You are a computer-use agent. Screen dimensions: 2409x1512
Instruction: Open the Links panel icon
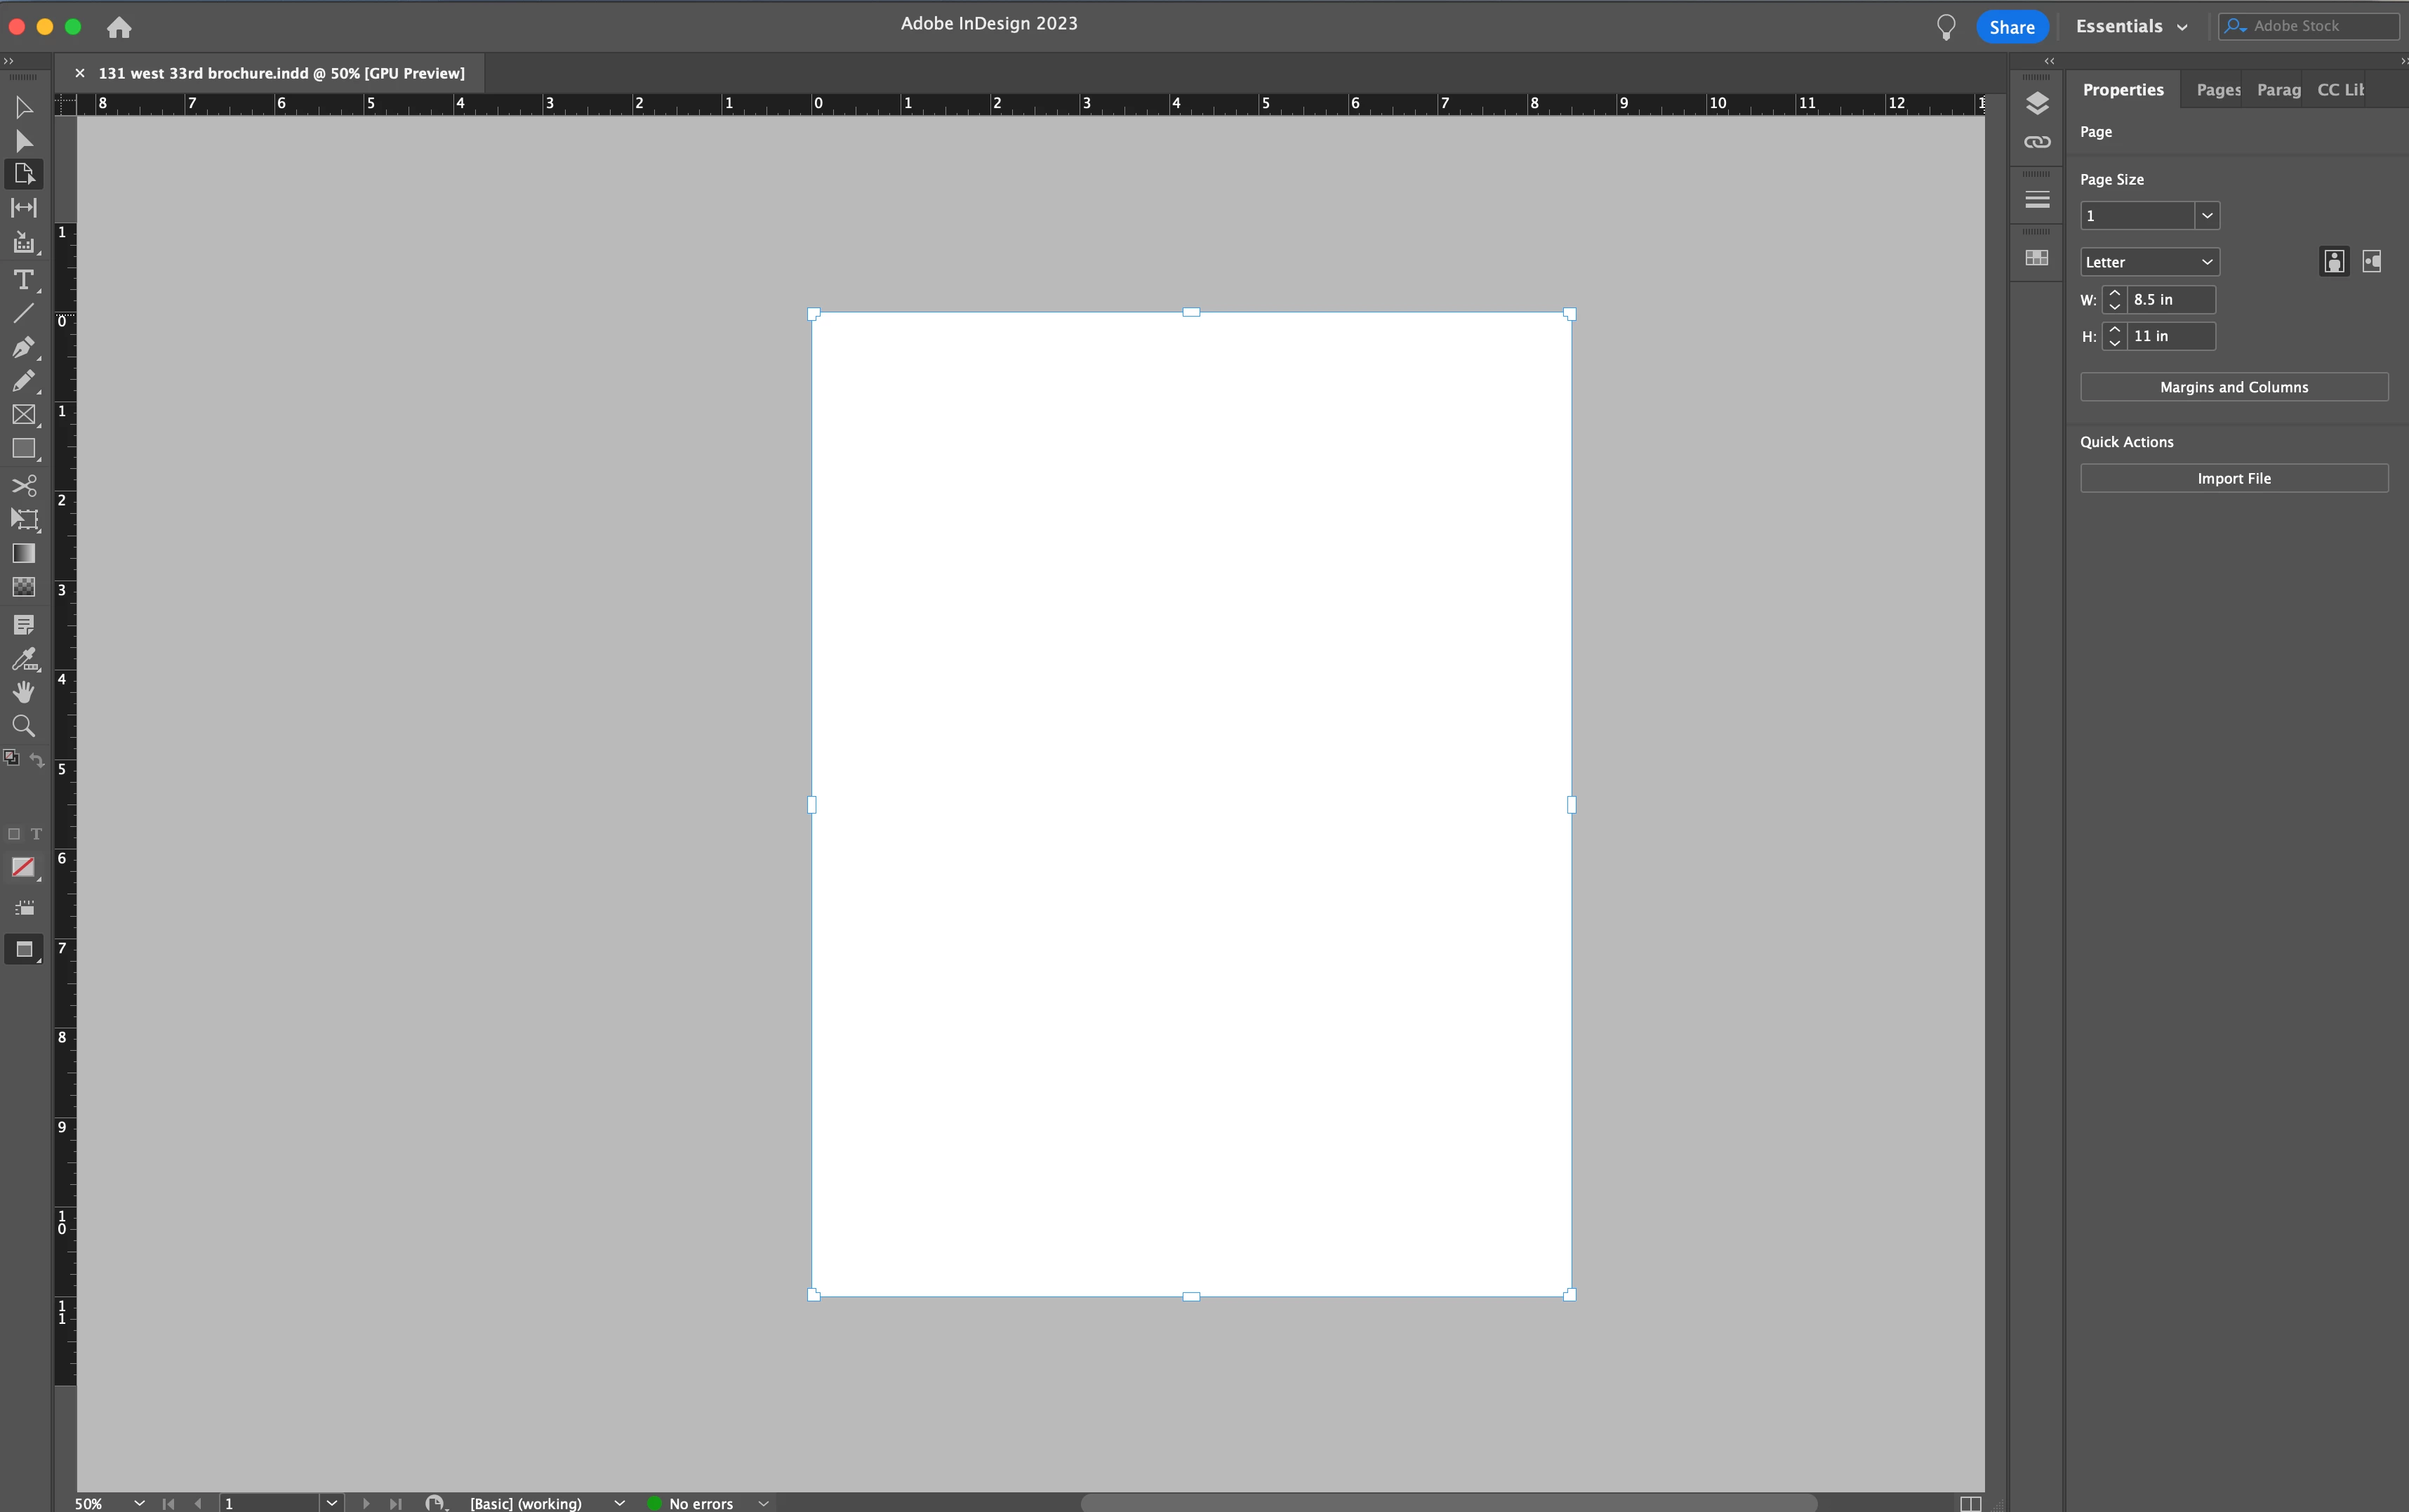(x=2036, y=142)
